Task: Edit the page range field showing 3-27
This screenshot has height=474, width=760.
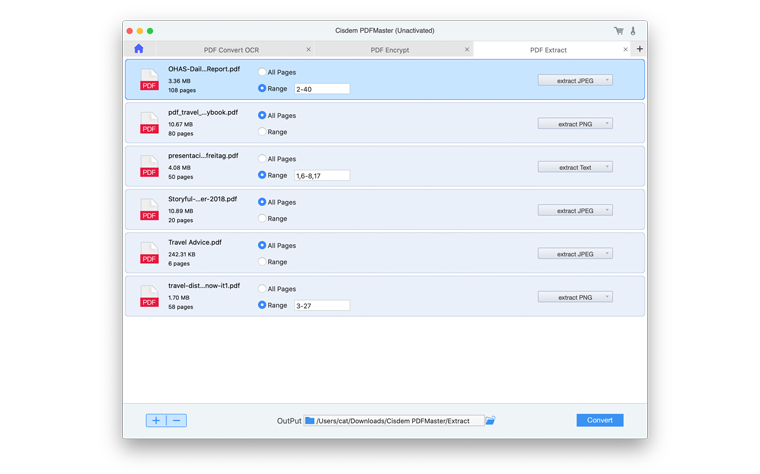Action: tap(322, 305)
